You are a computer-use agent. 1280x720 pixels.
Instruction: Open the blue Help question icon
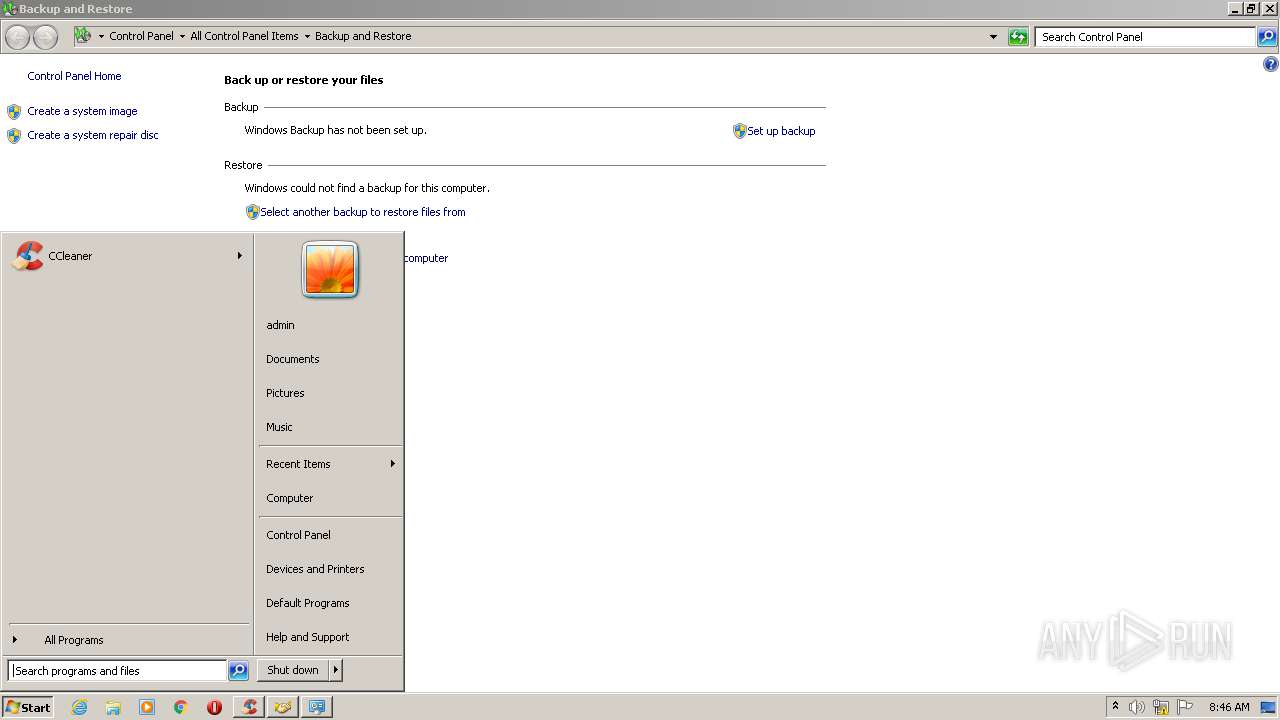tap(1271, 64)
